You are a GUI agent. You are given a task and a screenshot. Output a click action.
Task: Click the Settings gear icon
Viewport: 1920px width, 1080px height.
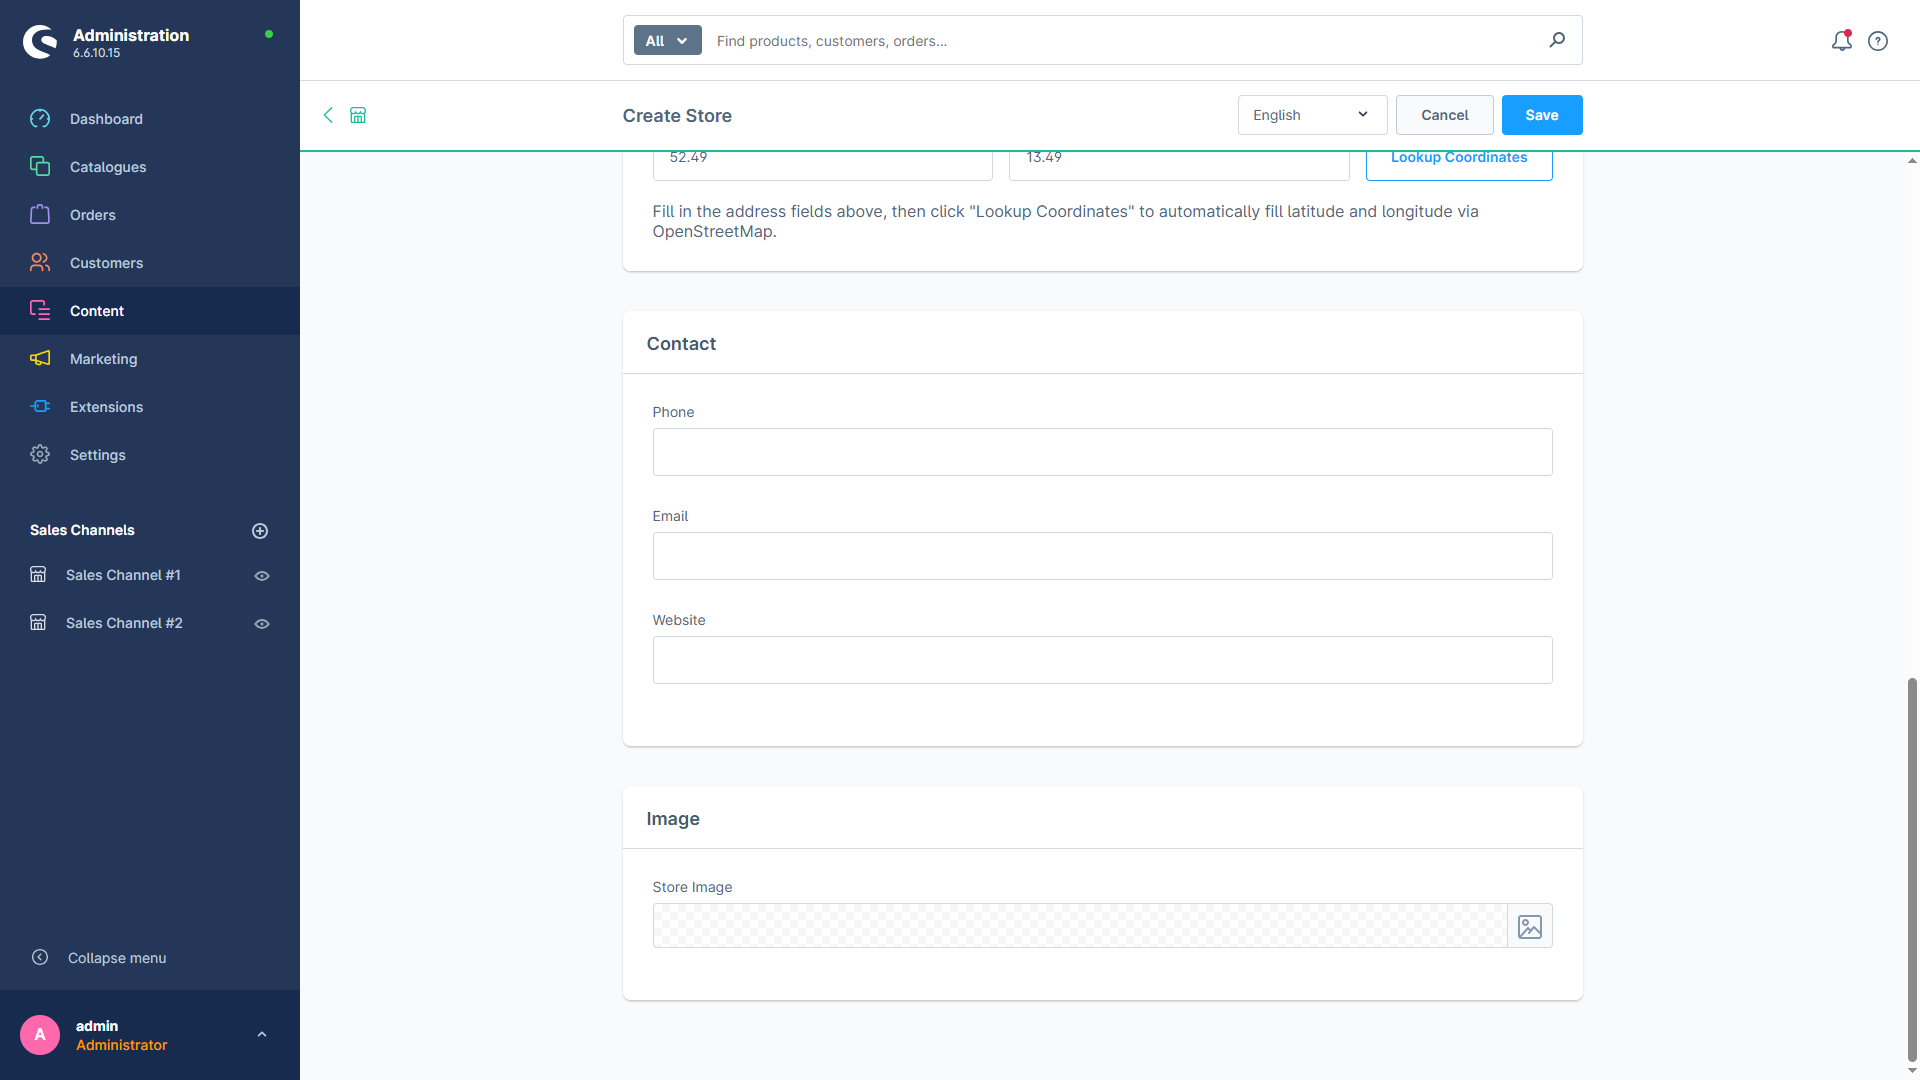coord(40,455)
